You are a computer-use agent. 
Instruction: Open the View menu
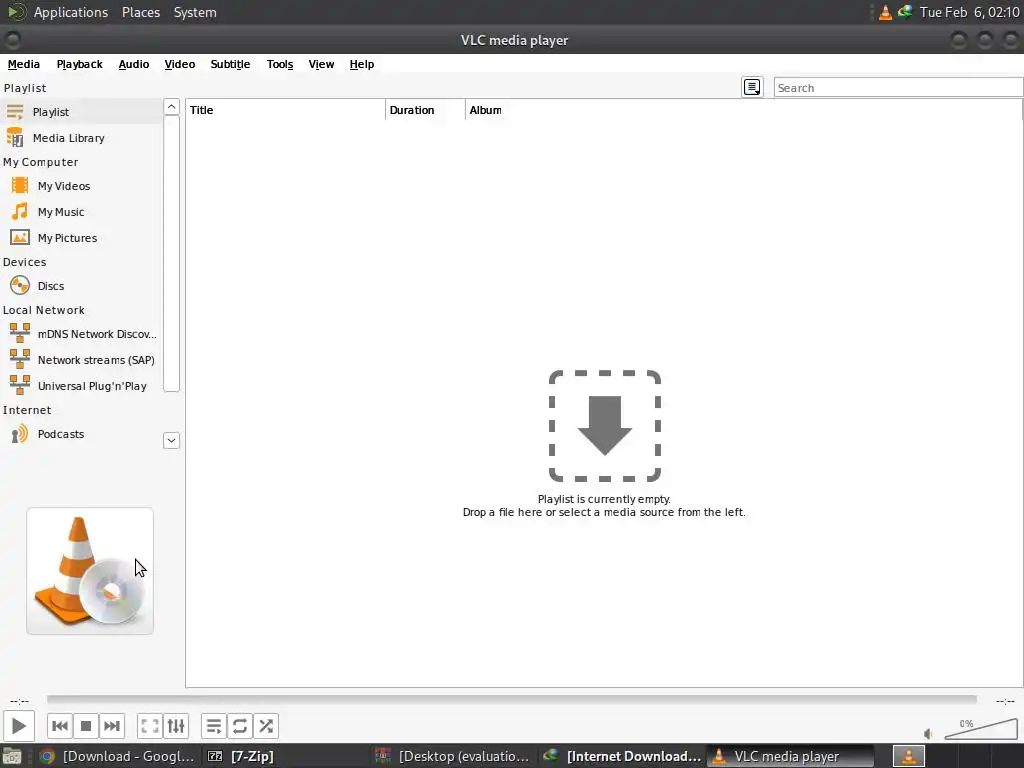pyautogui.click(x=321, y=64)
